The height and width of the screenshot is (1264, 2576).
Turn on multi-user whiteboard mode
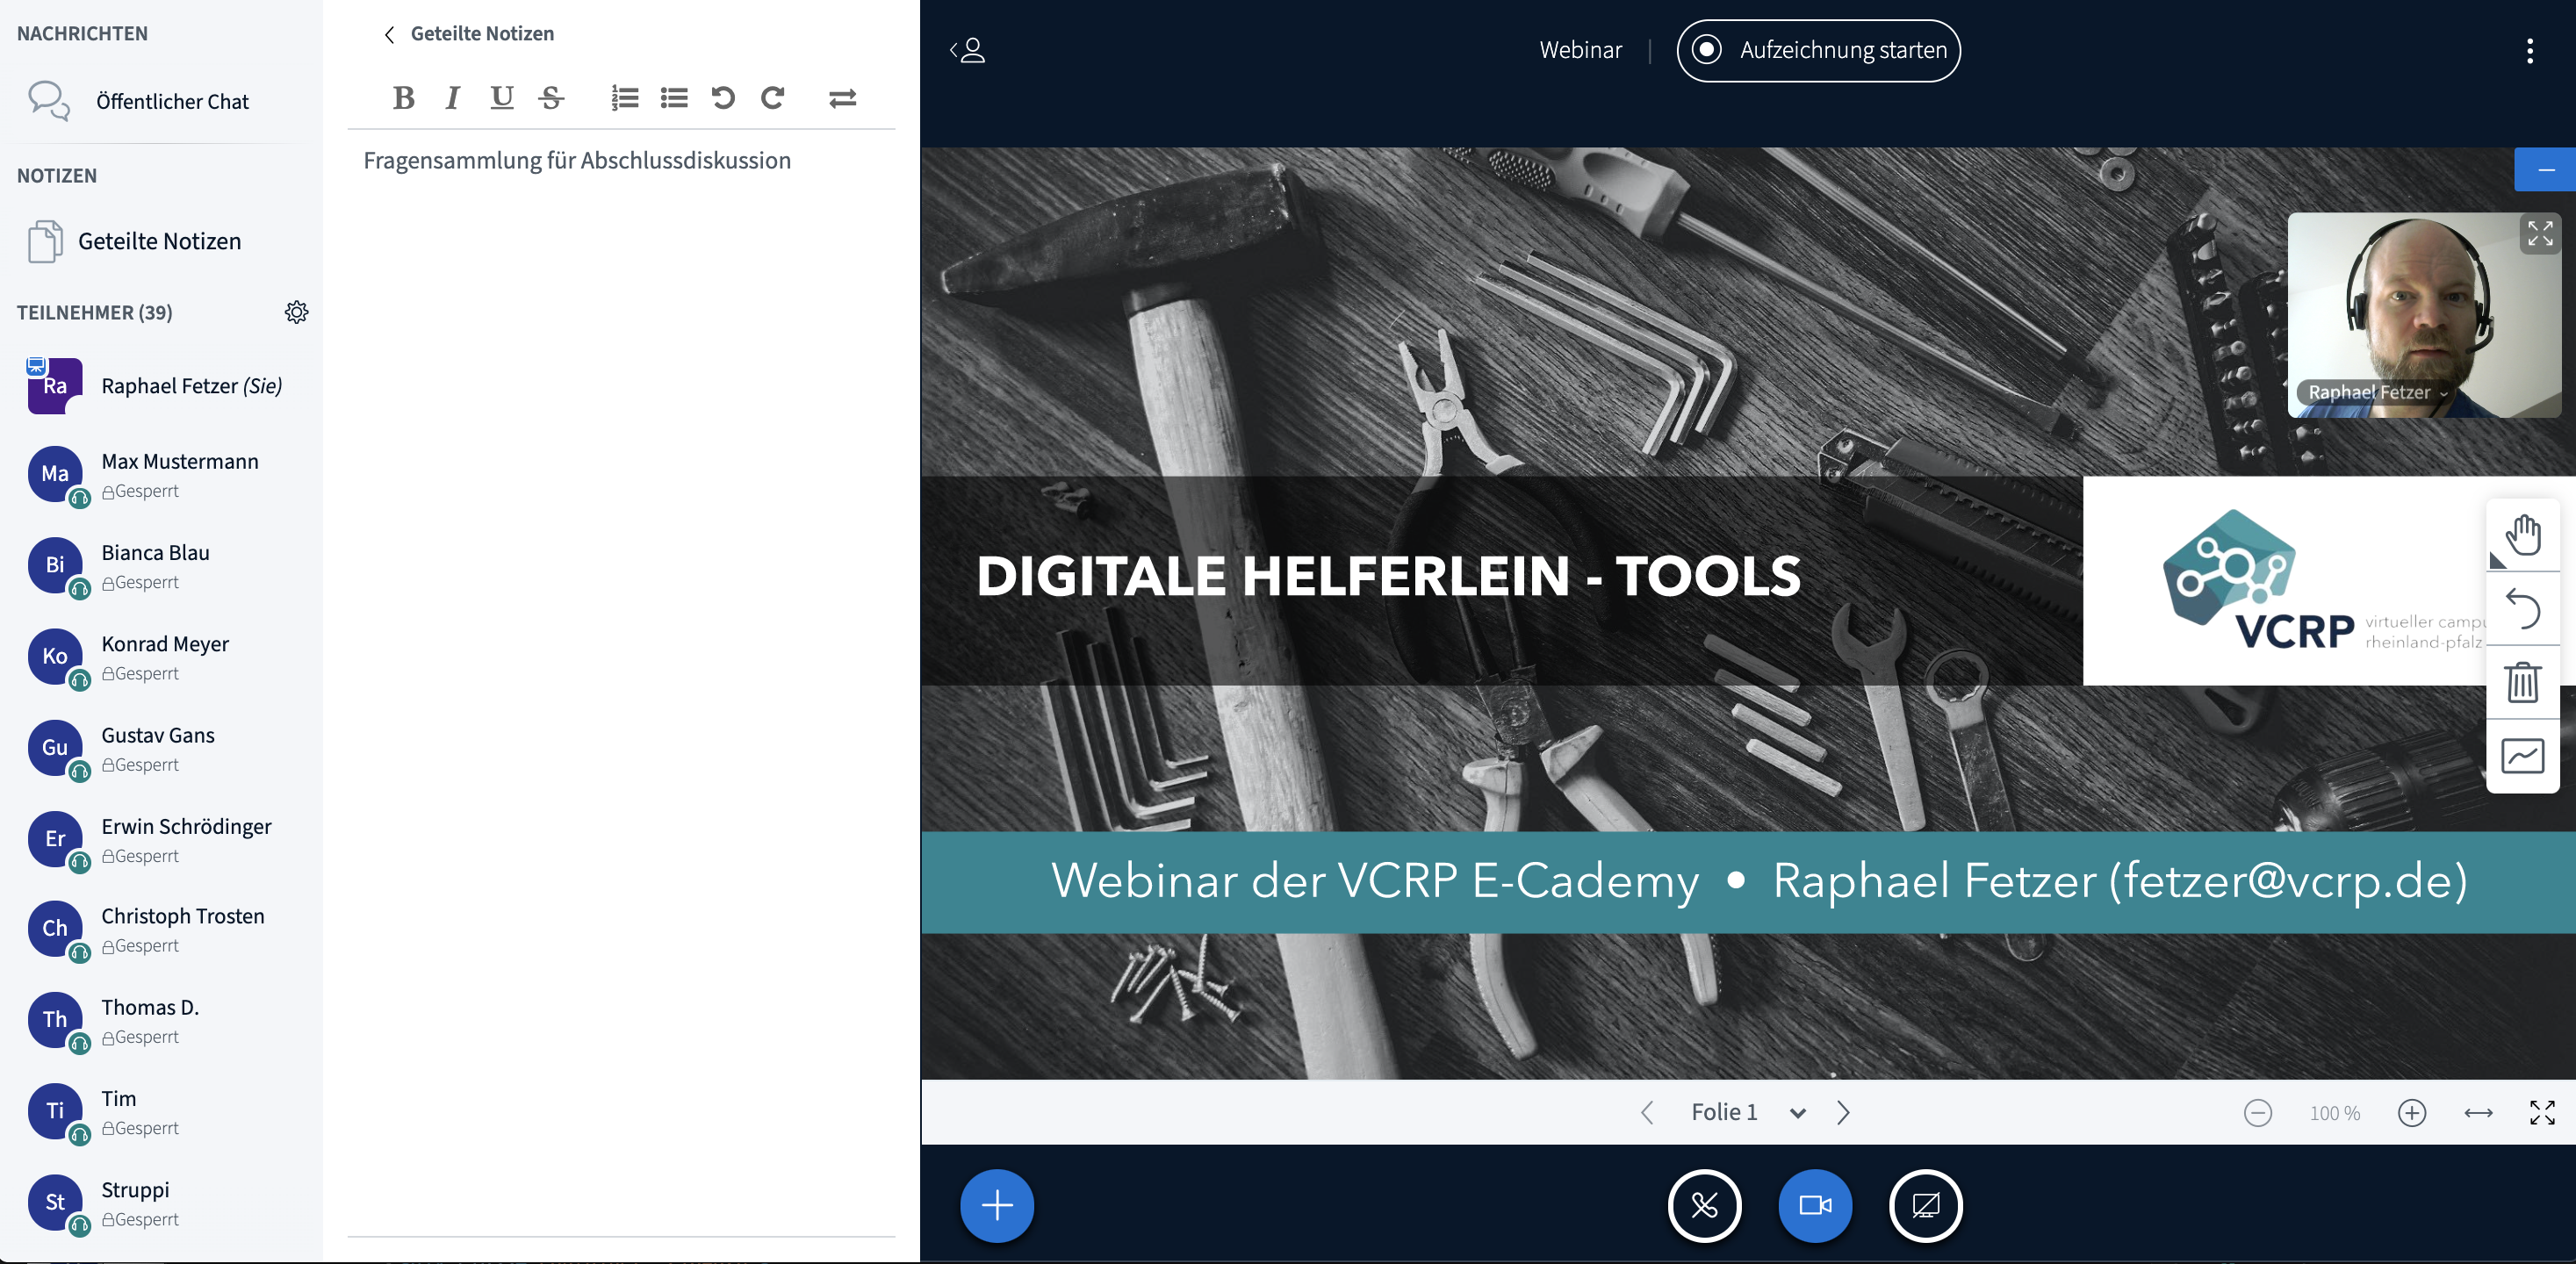(x=2522, y=756)
